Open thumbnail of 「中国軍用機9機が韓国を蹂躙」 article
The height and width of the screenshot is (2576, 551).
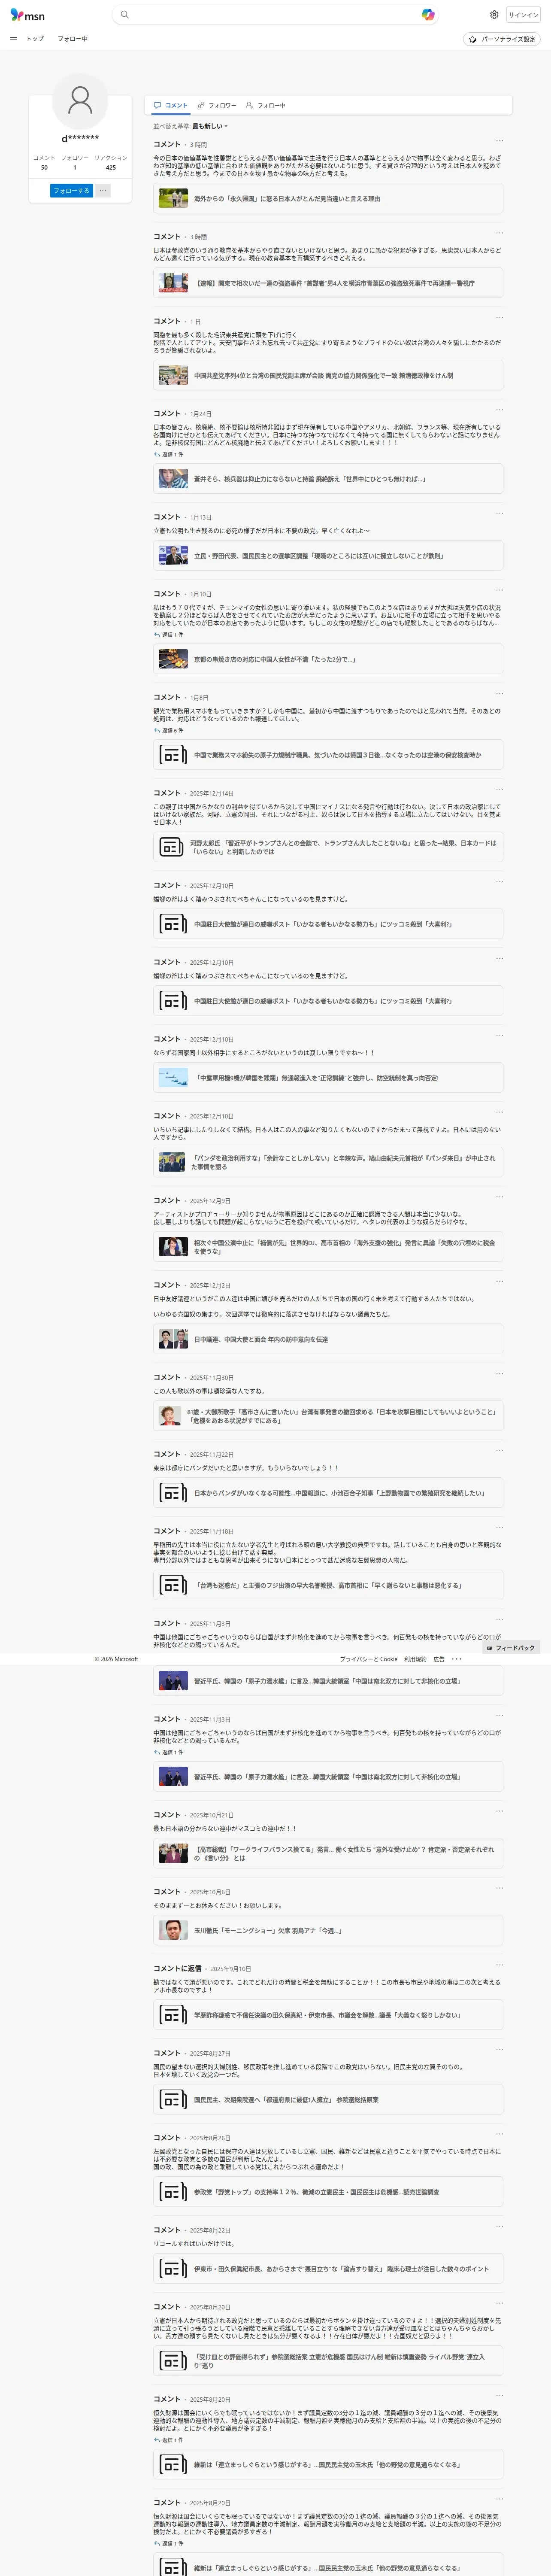coord(173,1078)
